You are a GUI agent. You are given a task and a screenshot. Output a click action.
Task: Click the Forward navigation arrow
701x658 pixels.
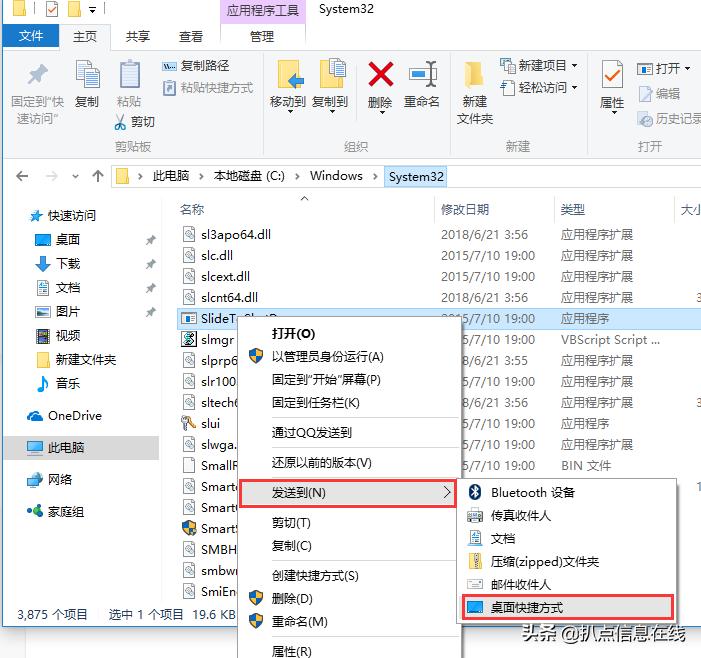click(51, 176)
